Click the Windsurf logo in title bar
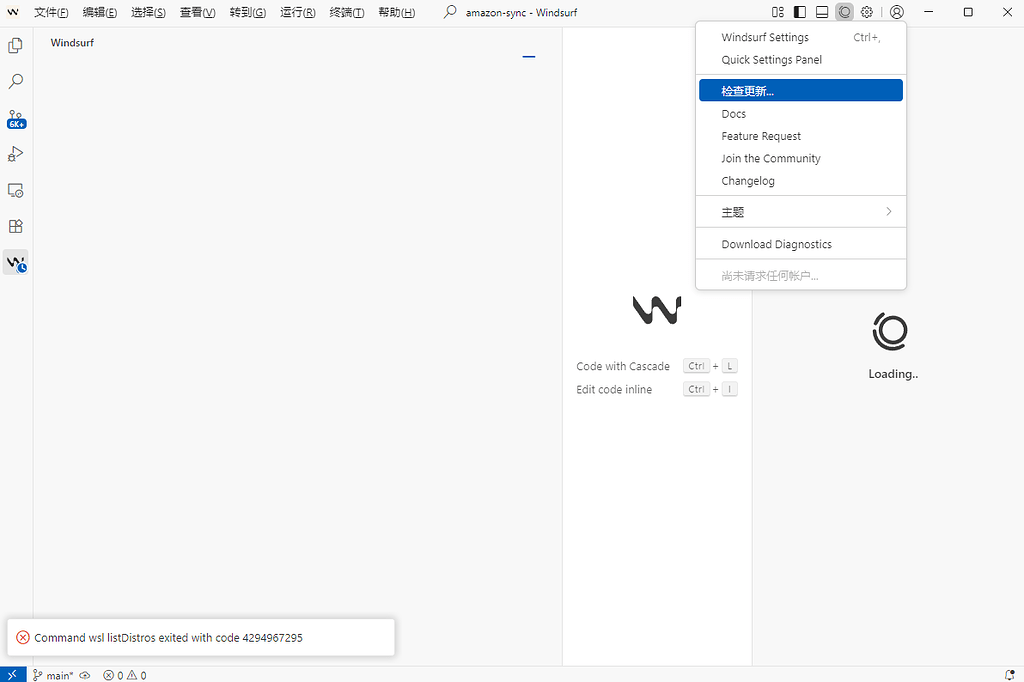The height and width of the screenshot is (682, 1024). pos(13,12)
